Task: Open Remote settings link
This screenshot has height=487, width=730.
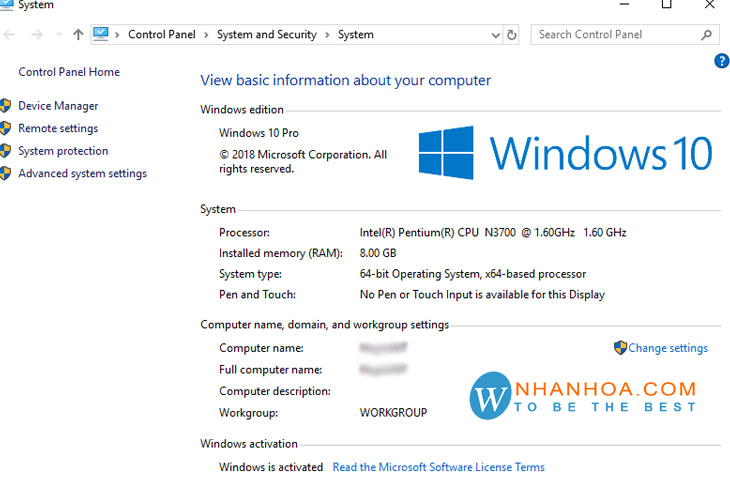Action: tap(58, 128)
